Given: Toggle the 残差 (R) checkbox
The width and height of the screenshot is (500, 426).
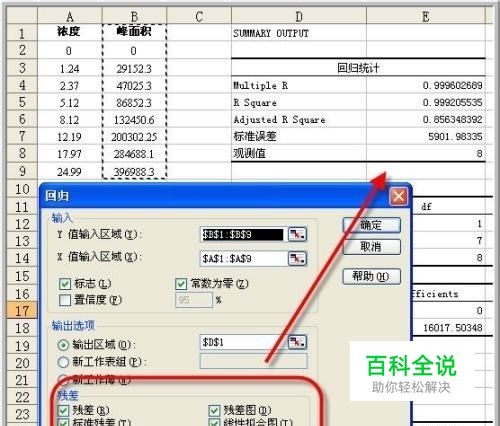Looking at the screenshot, I should pyautogui.click(x=63, y=410).
